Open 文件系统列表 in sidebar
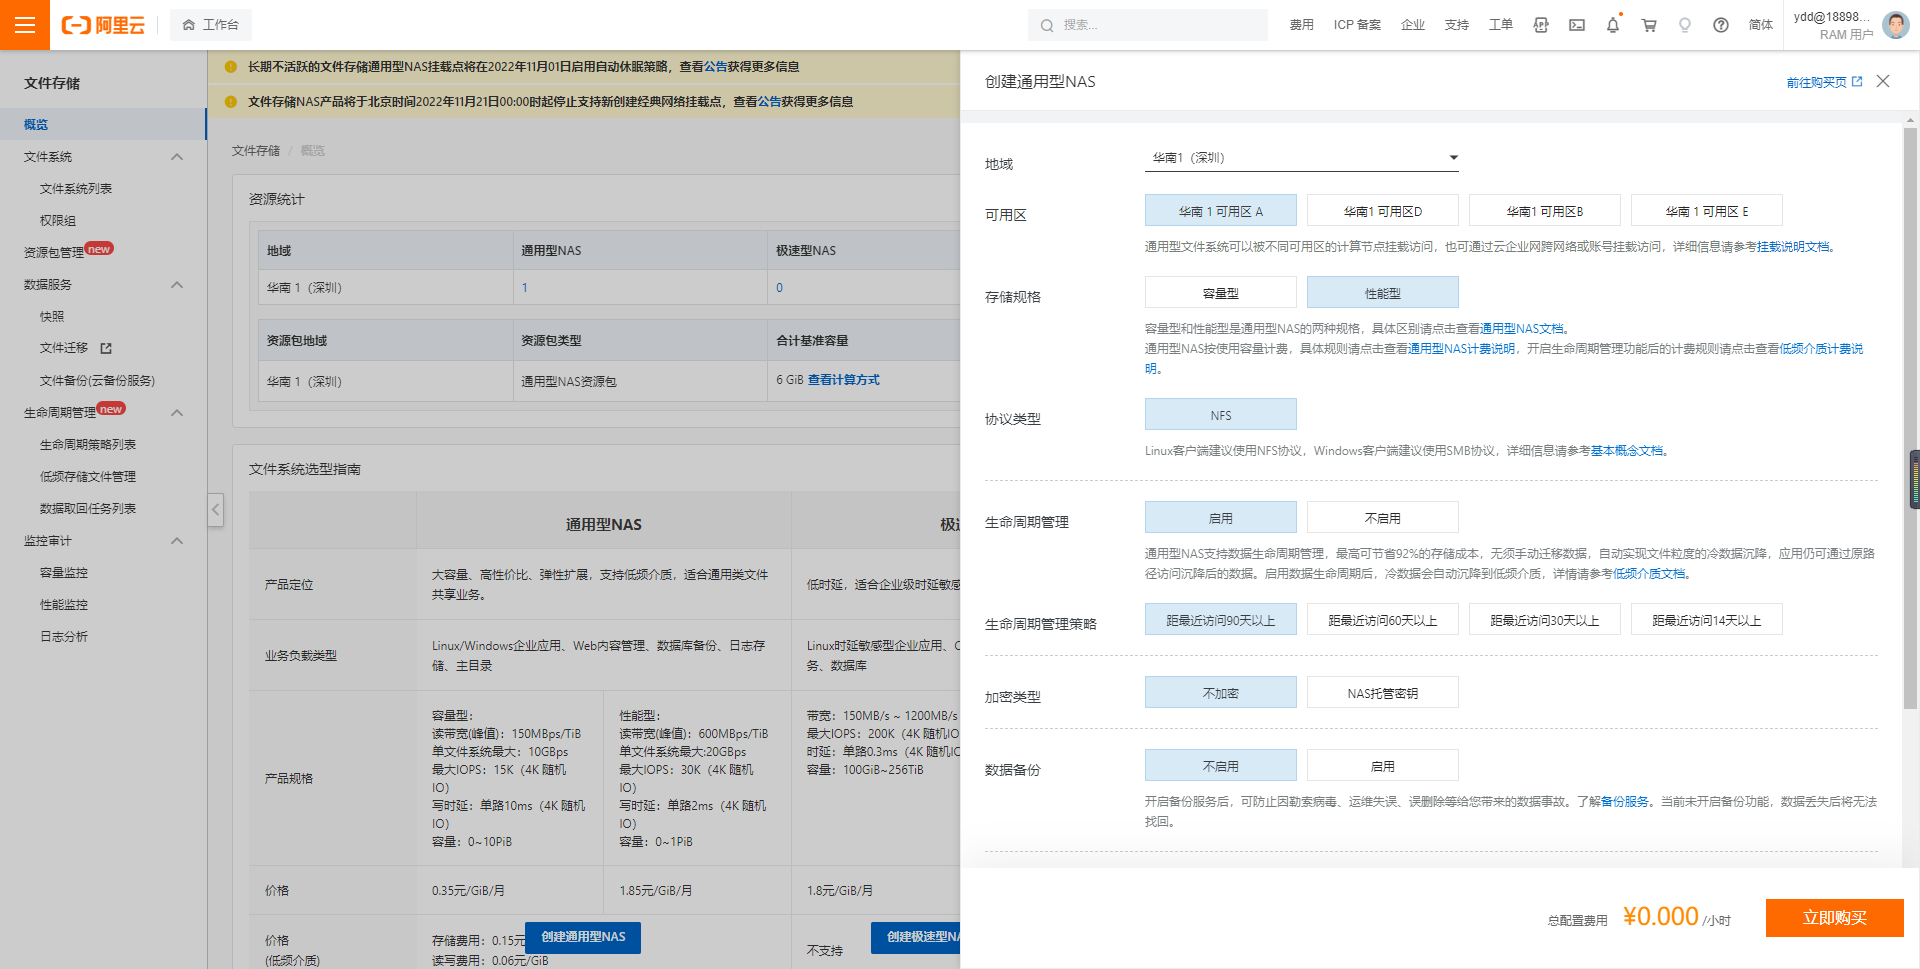 coord(76,189)
